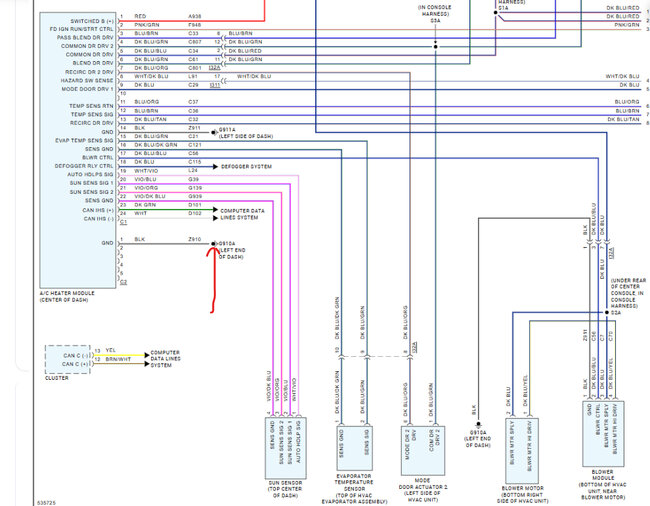
Task: Select circuit code D102 on WHT wire
Action: 194,213
